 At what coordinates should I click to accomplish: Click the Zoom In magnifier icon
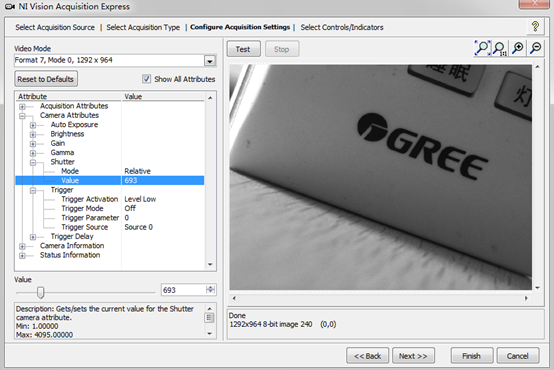point(518,48)
